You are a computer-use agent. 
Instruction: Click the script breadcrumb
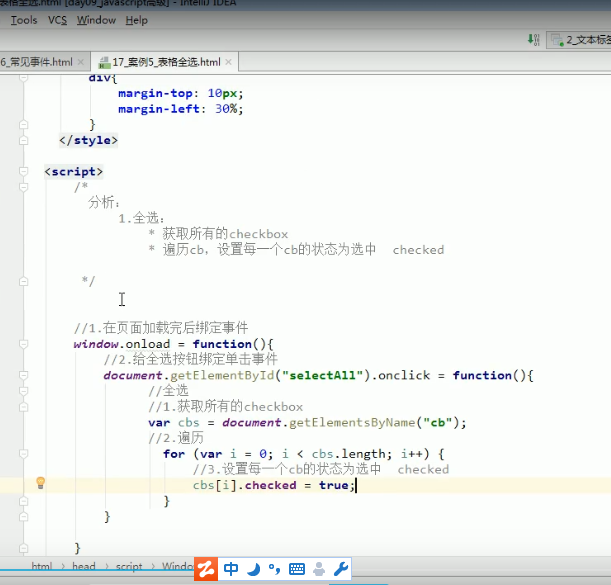[129, 566]
